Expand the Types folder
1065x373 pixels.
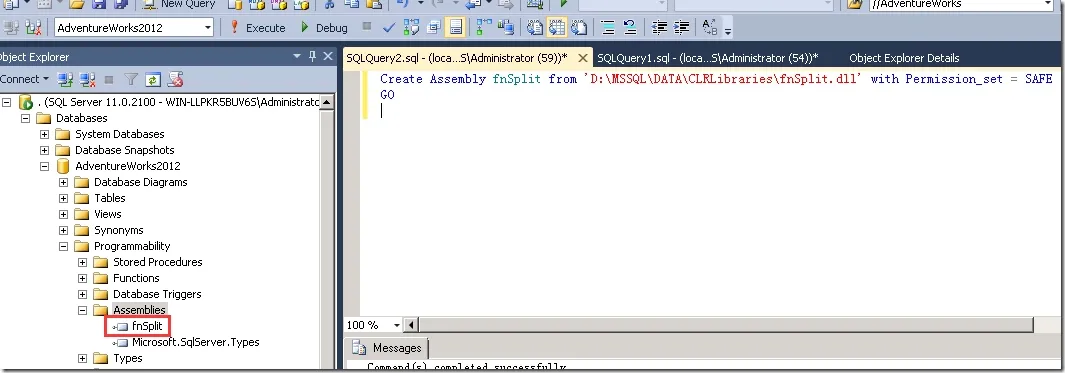[83, 358]
